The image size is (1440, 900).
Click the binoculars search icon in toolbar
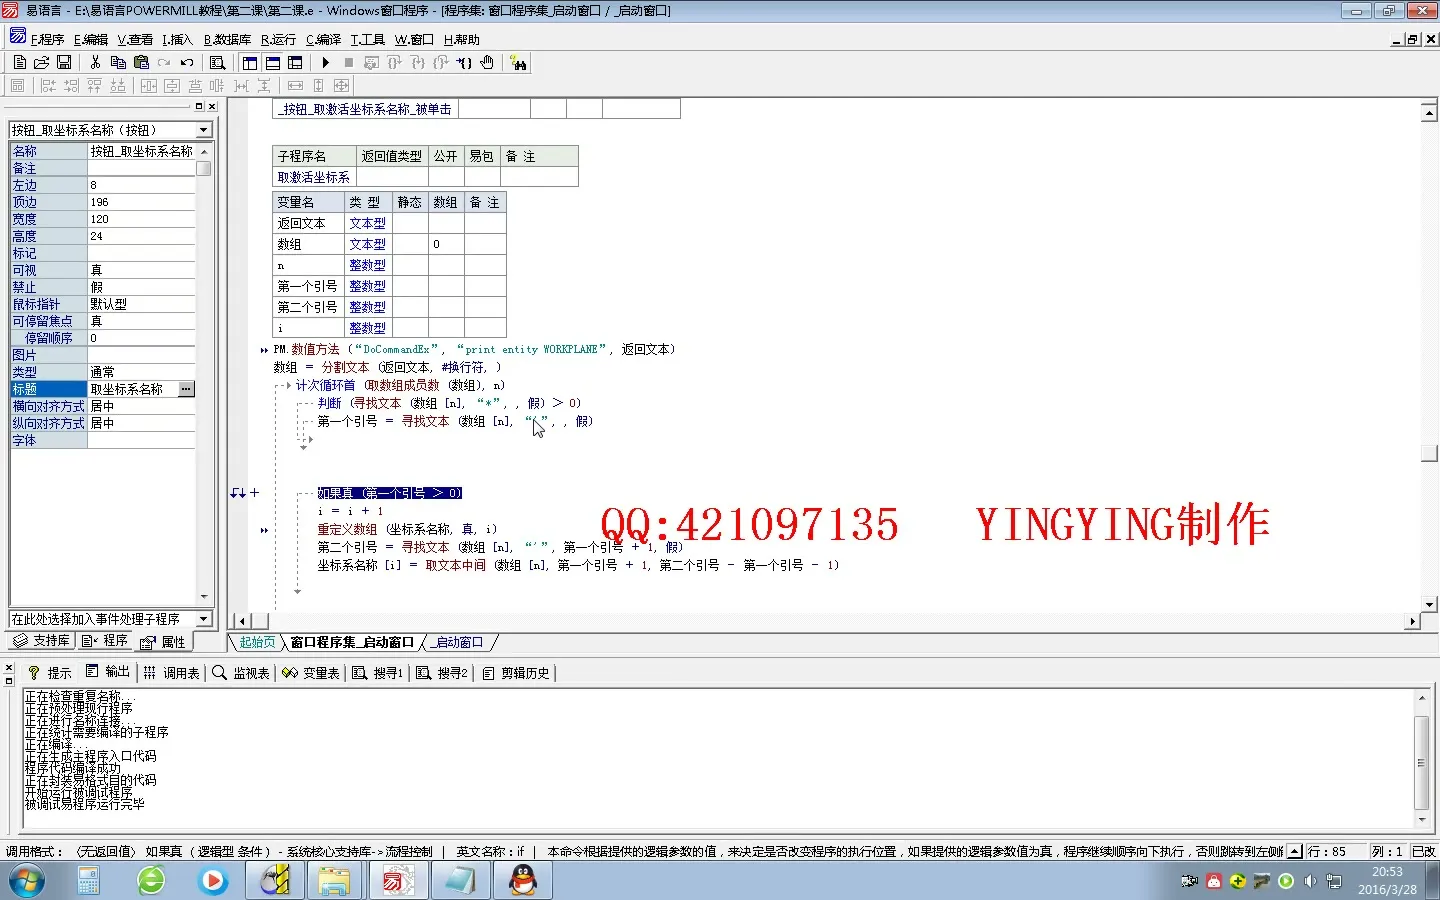(518, 63)
